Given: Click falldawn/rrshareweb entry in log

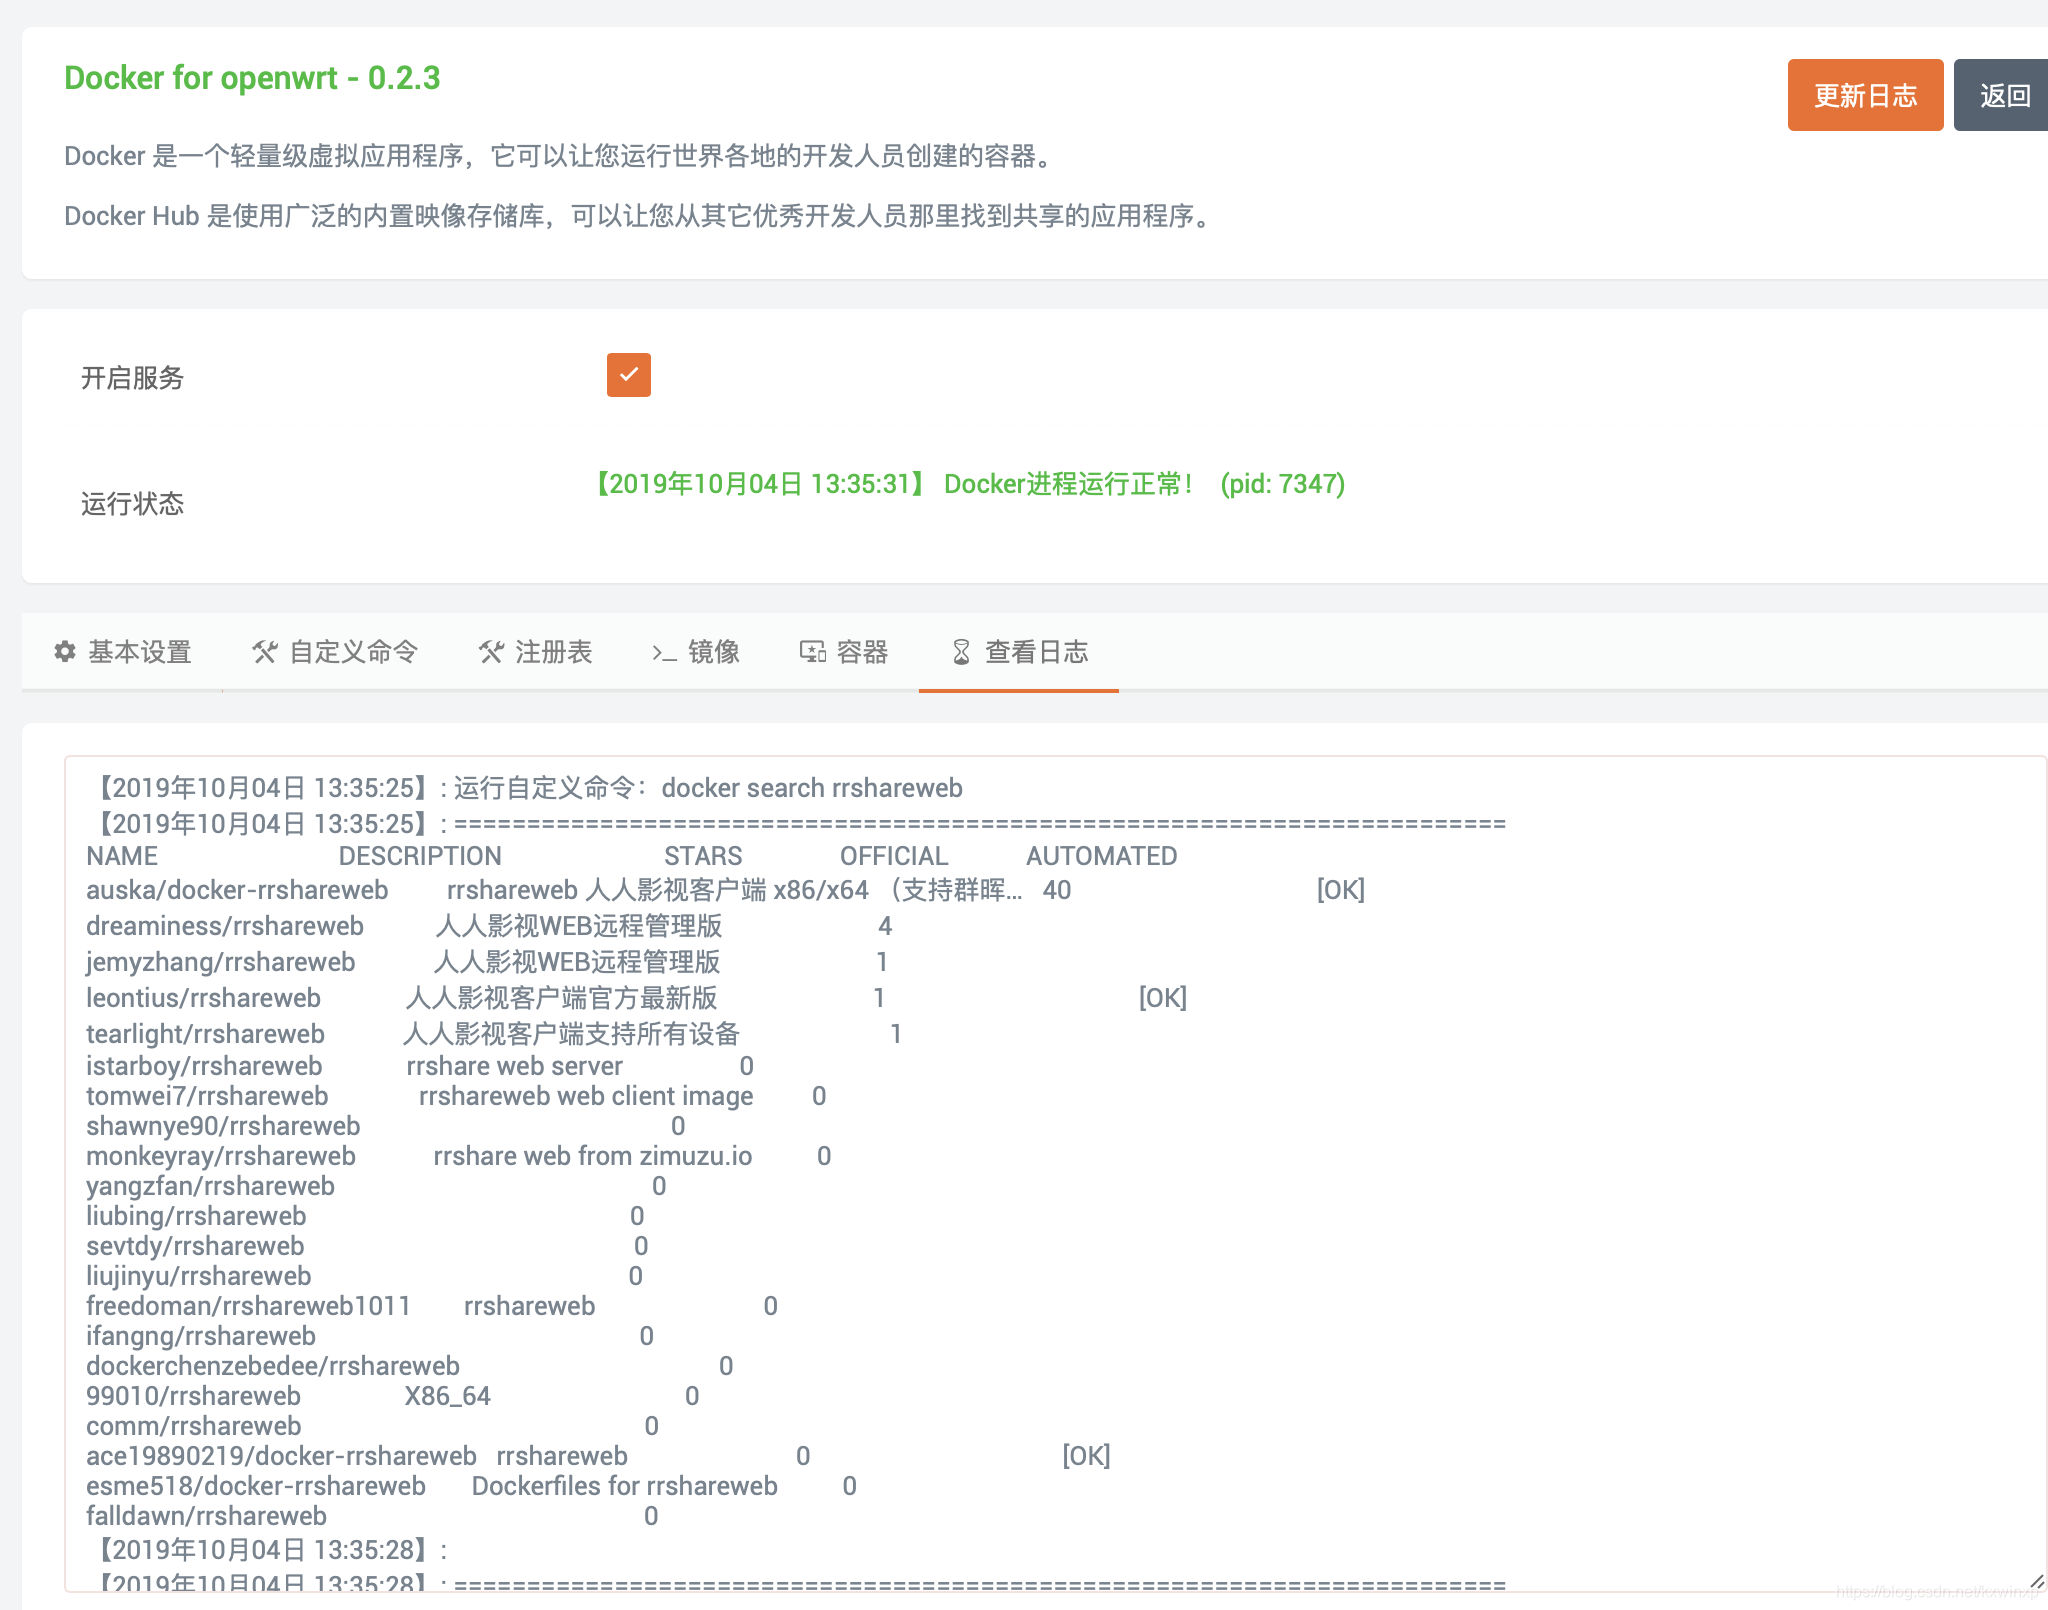Looking at the screenshot, I should [206, 1516].
